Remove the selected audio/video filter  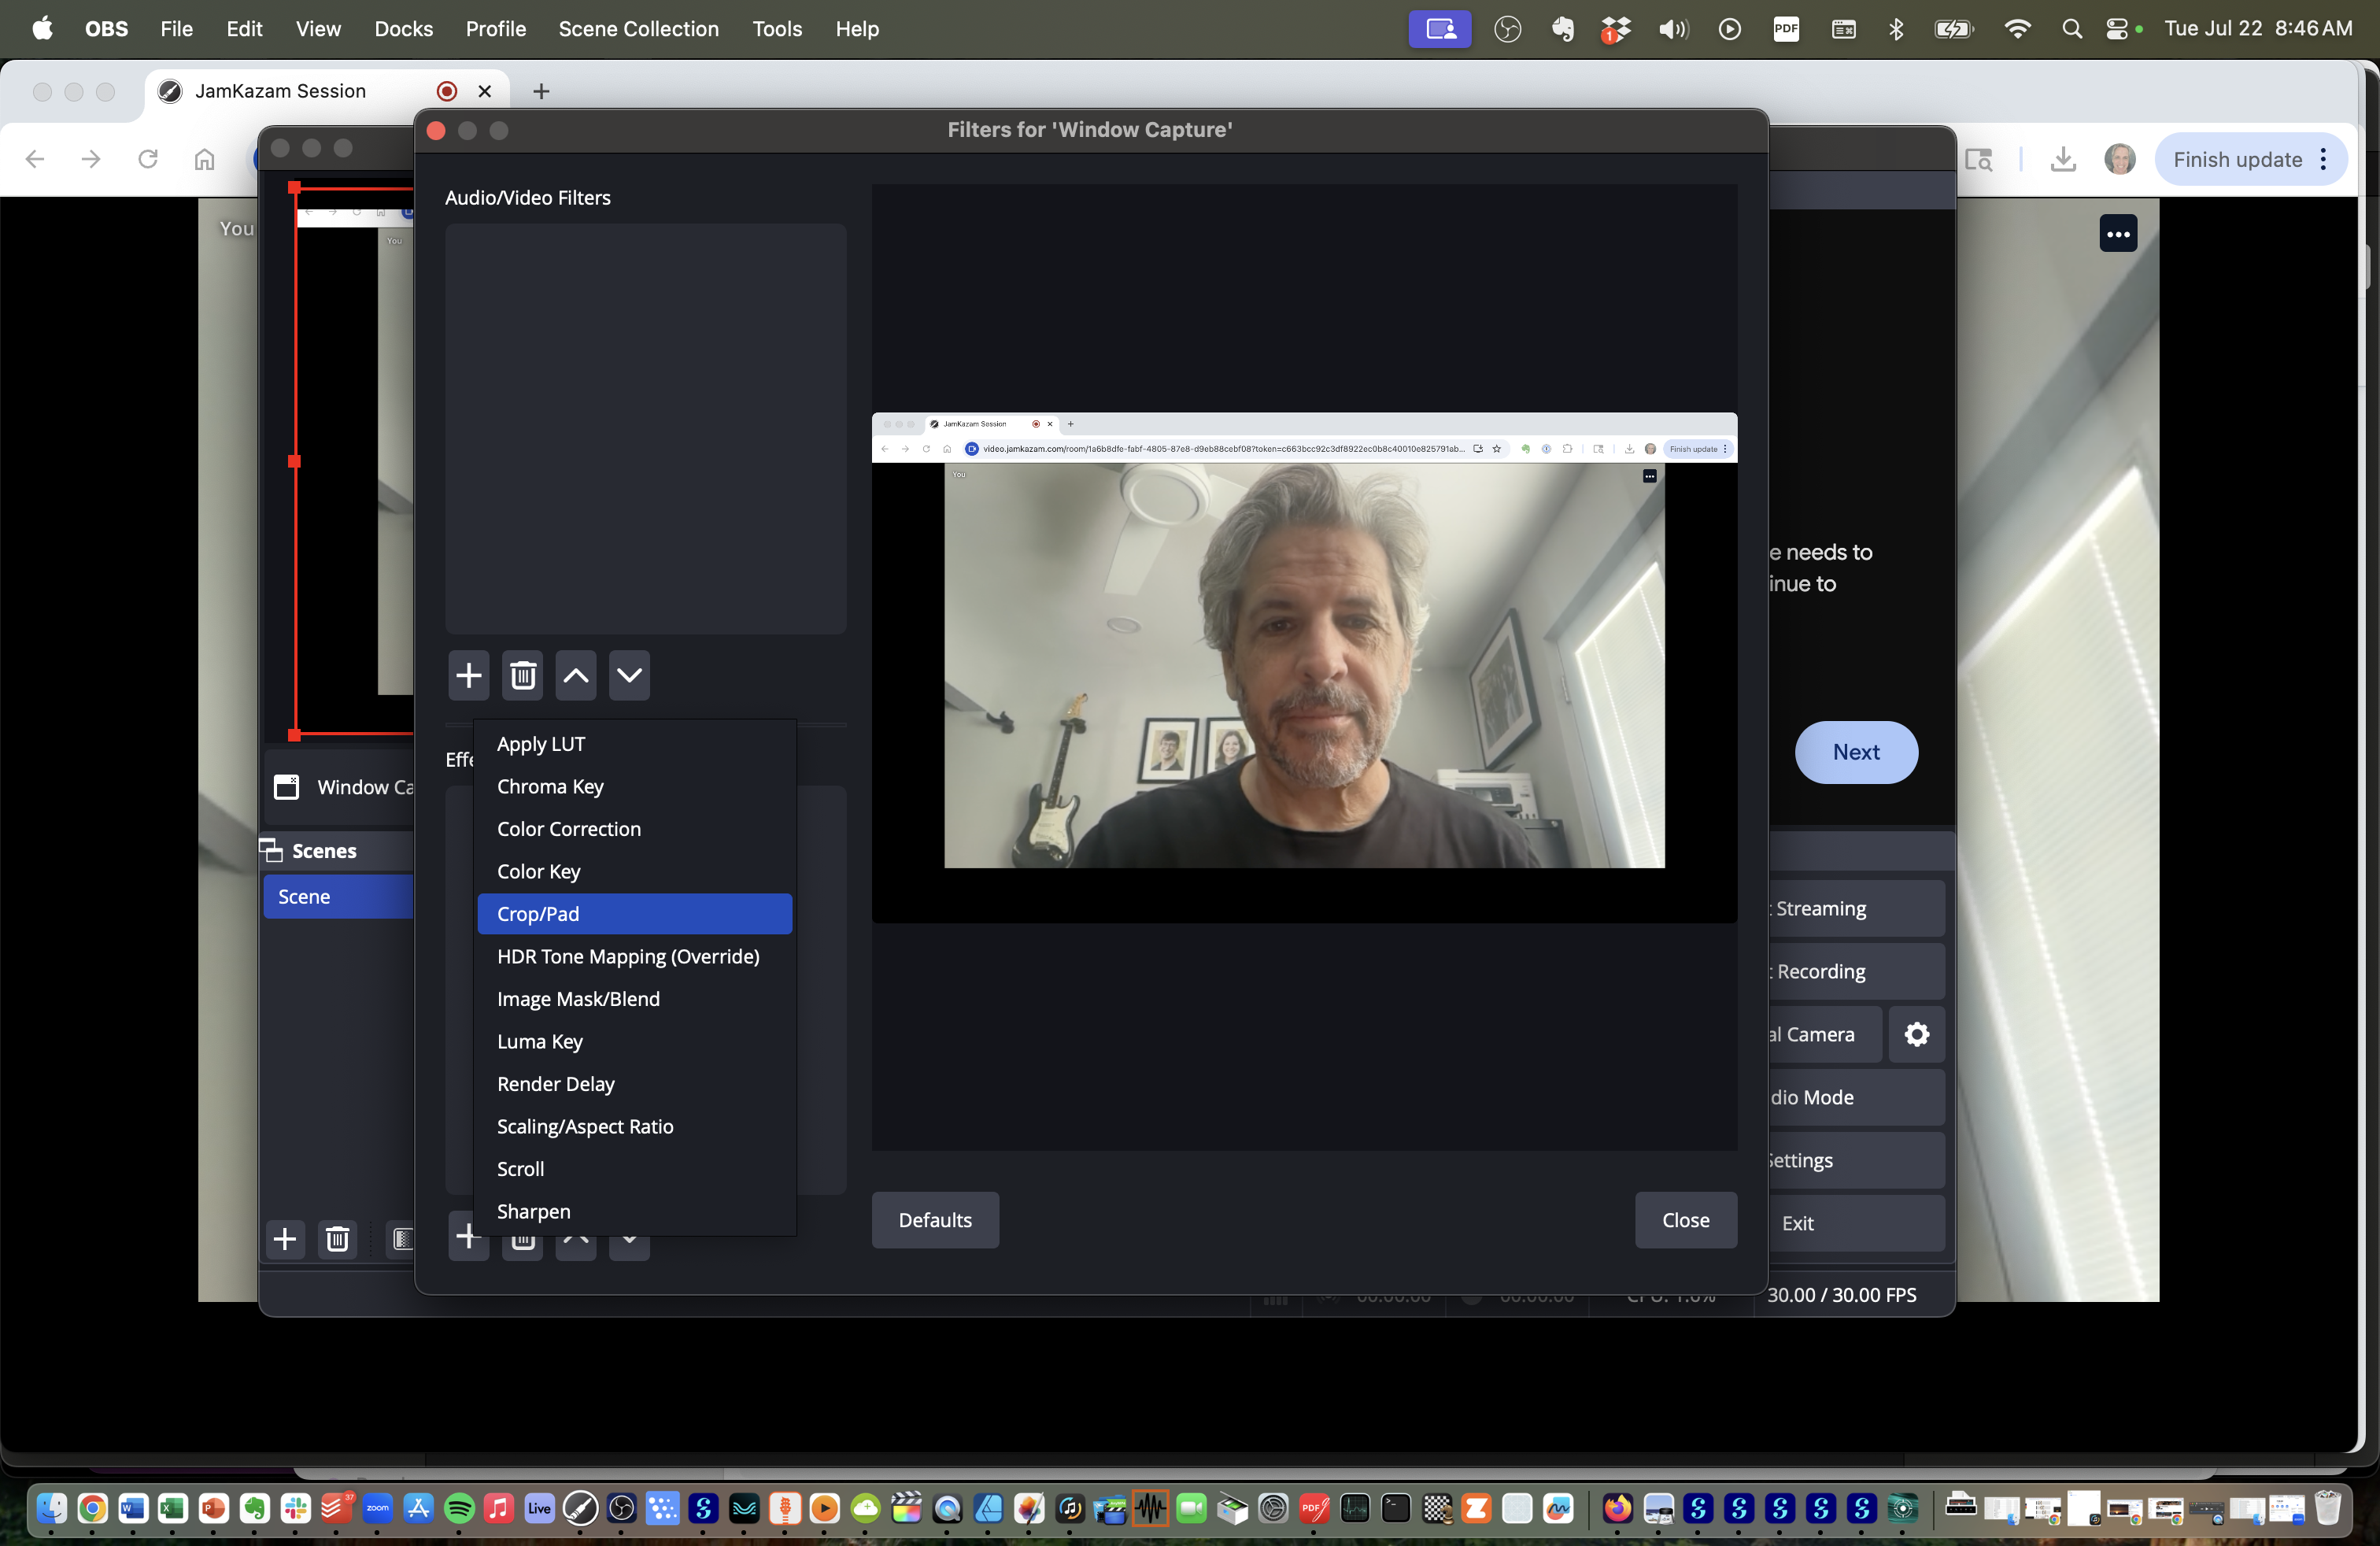tap(522, 676)
